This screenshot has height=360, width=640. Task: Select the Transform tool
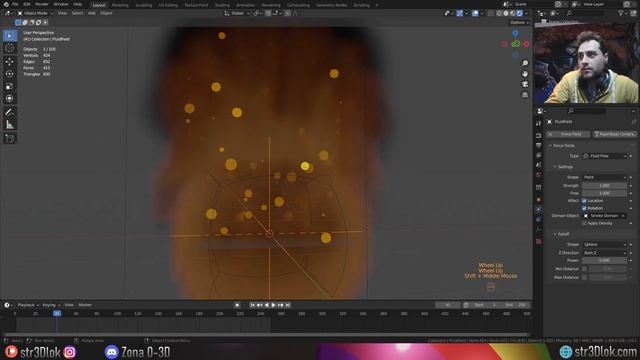(10, 98)
